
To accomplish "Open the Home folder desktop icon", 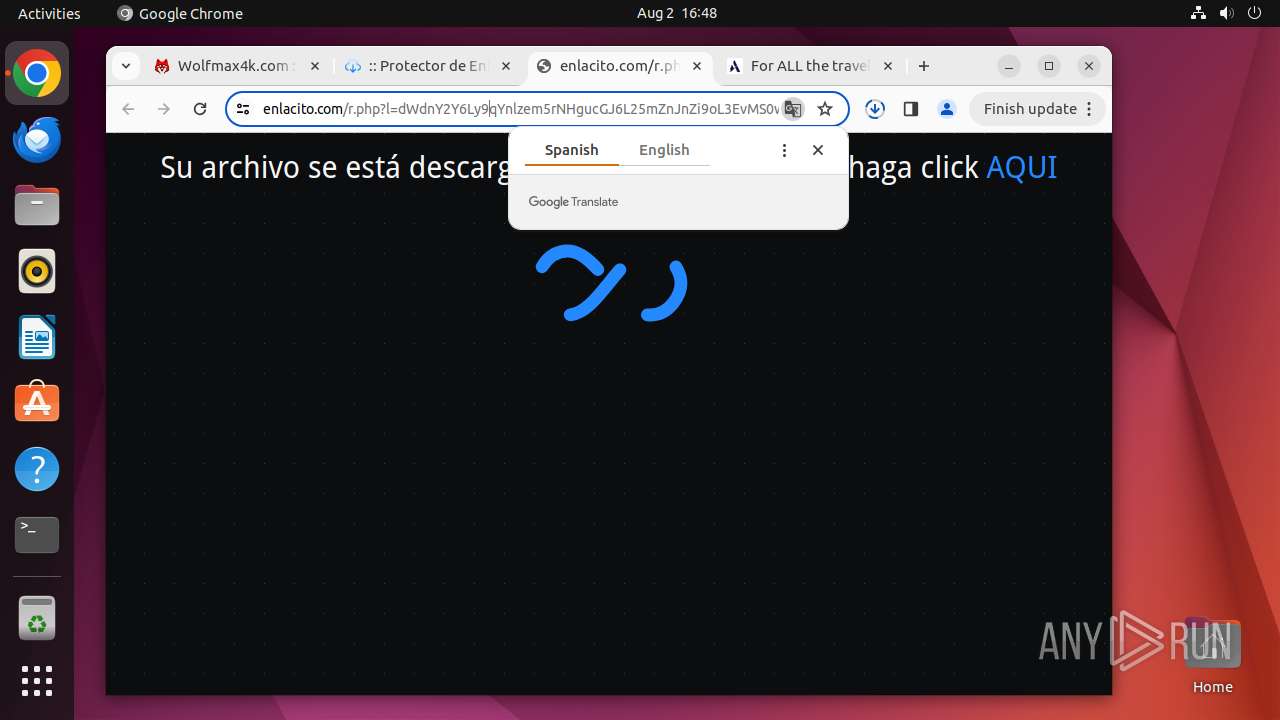I will pos(1212,657).
